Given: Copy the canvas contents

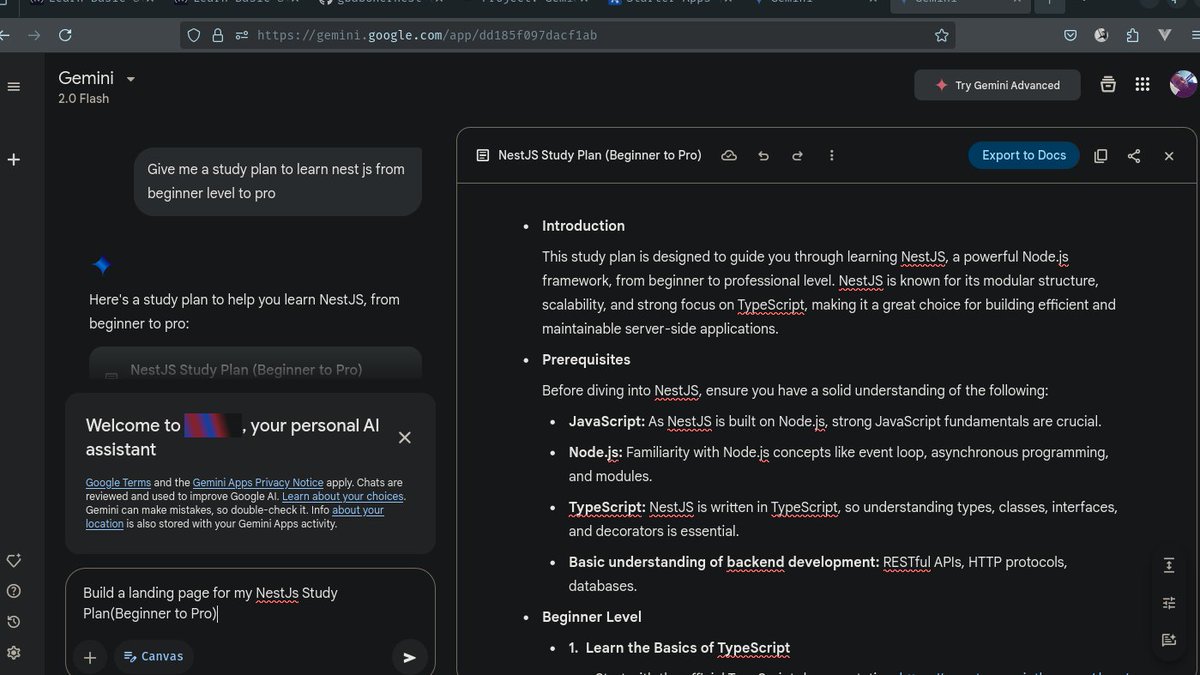Looking at the screenshot, I should 1101,156.
